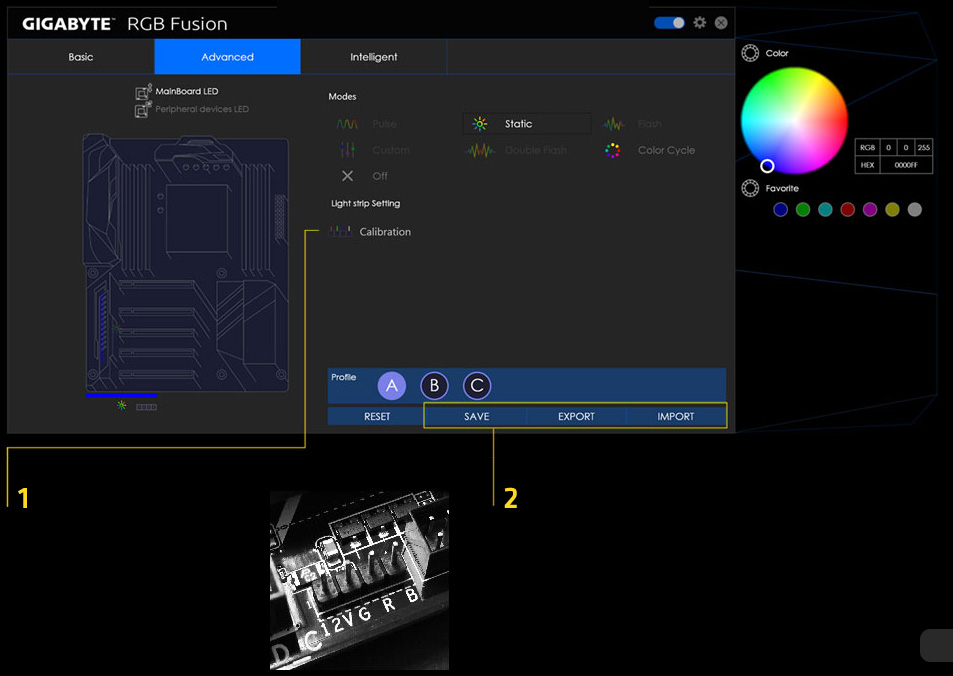The image size is (953, 676).
Task: Click the RESET button
Action: point(377,416)
